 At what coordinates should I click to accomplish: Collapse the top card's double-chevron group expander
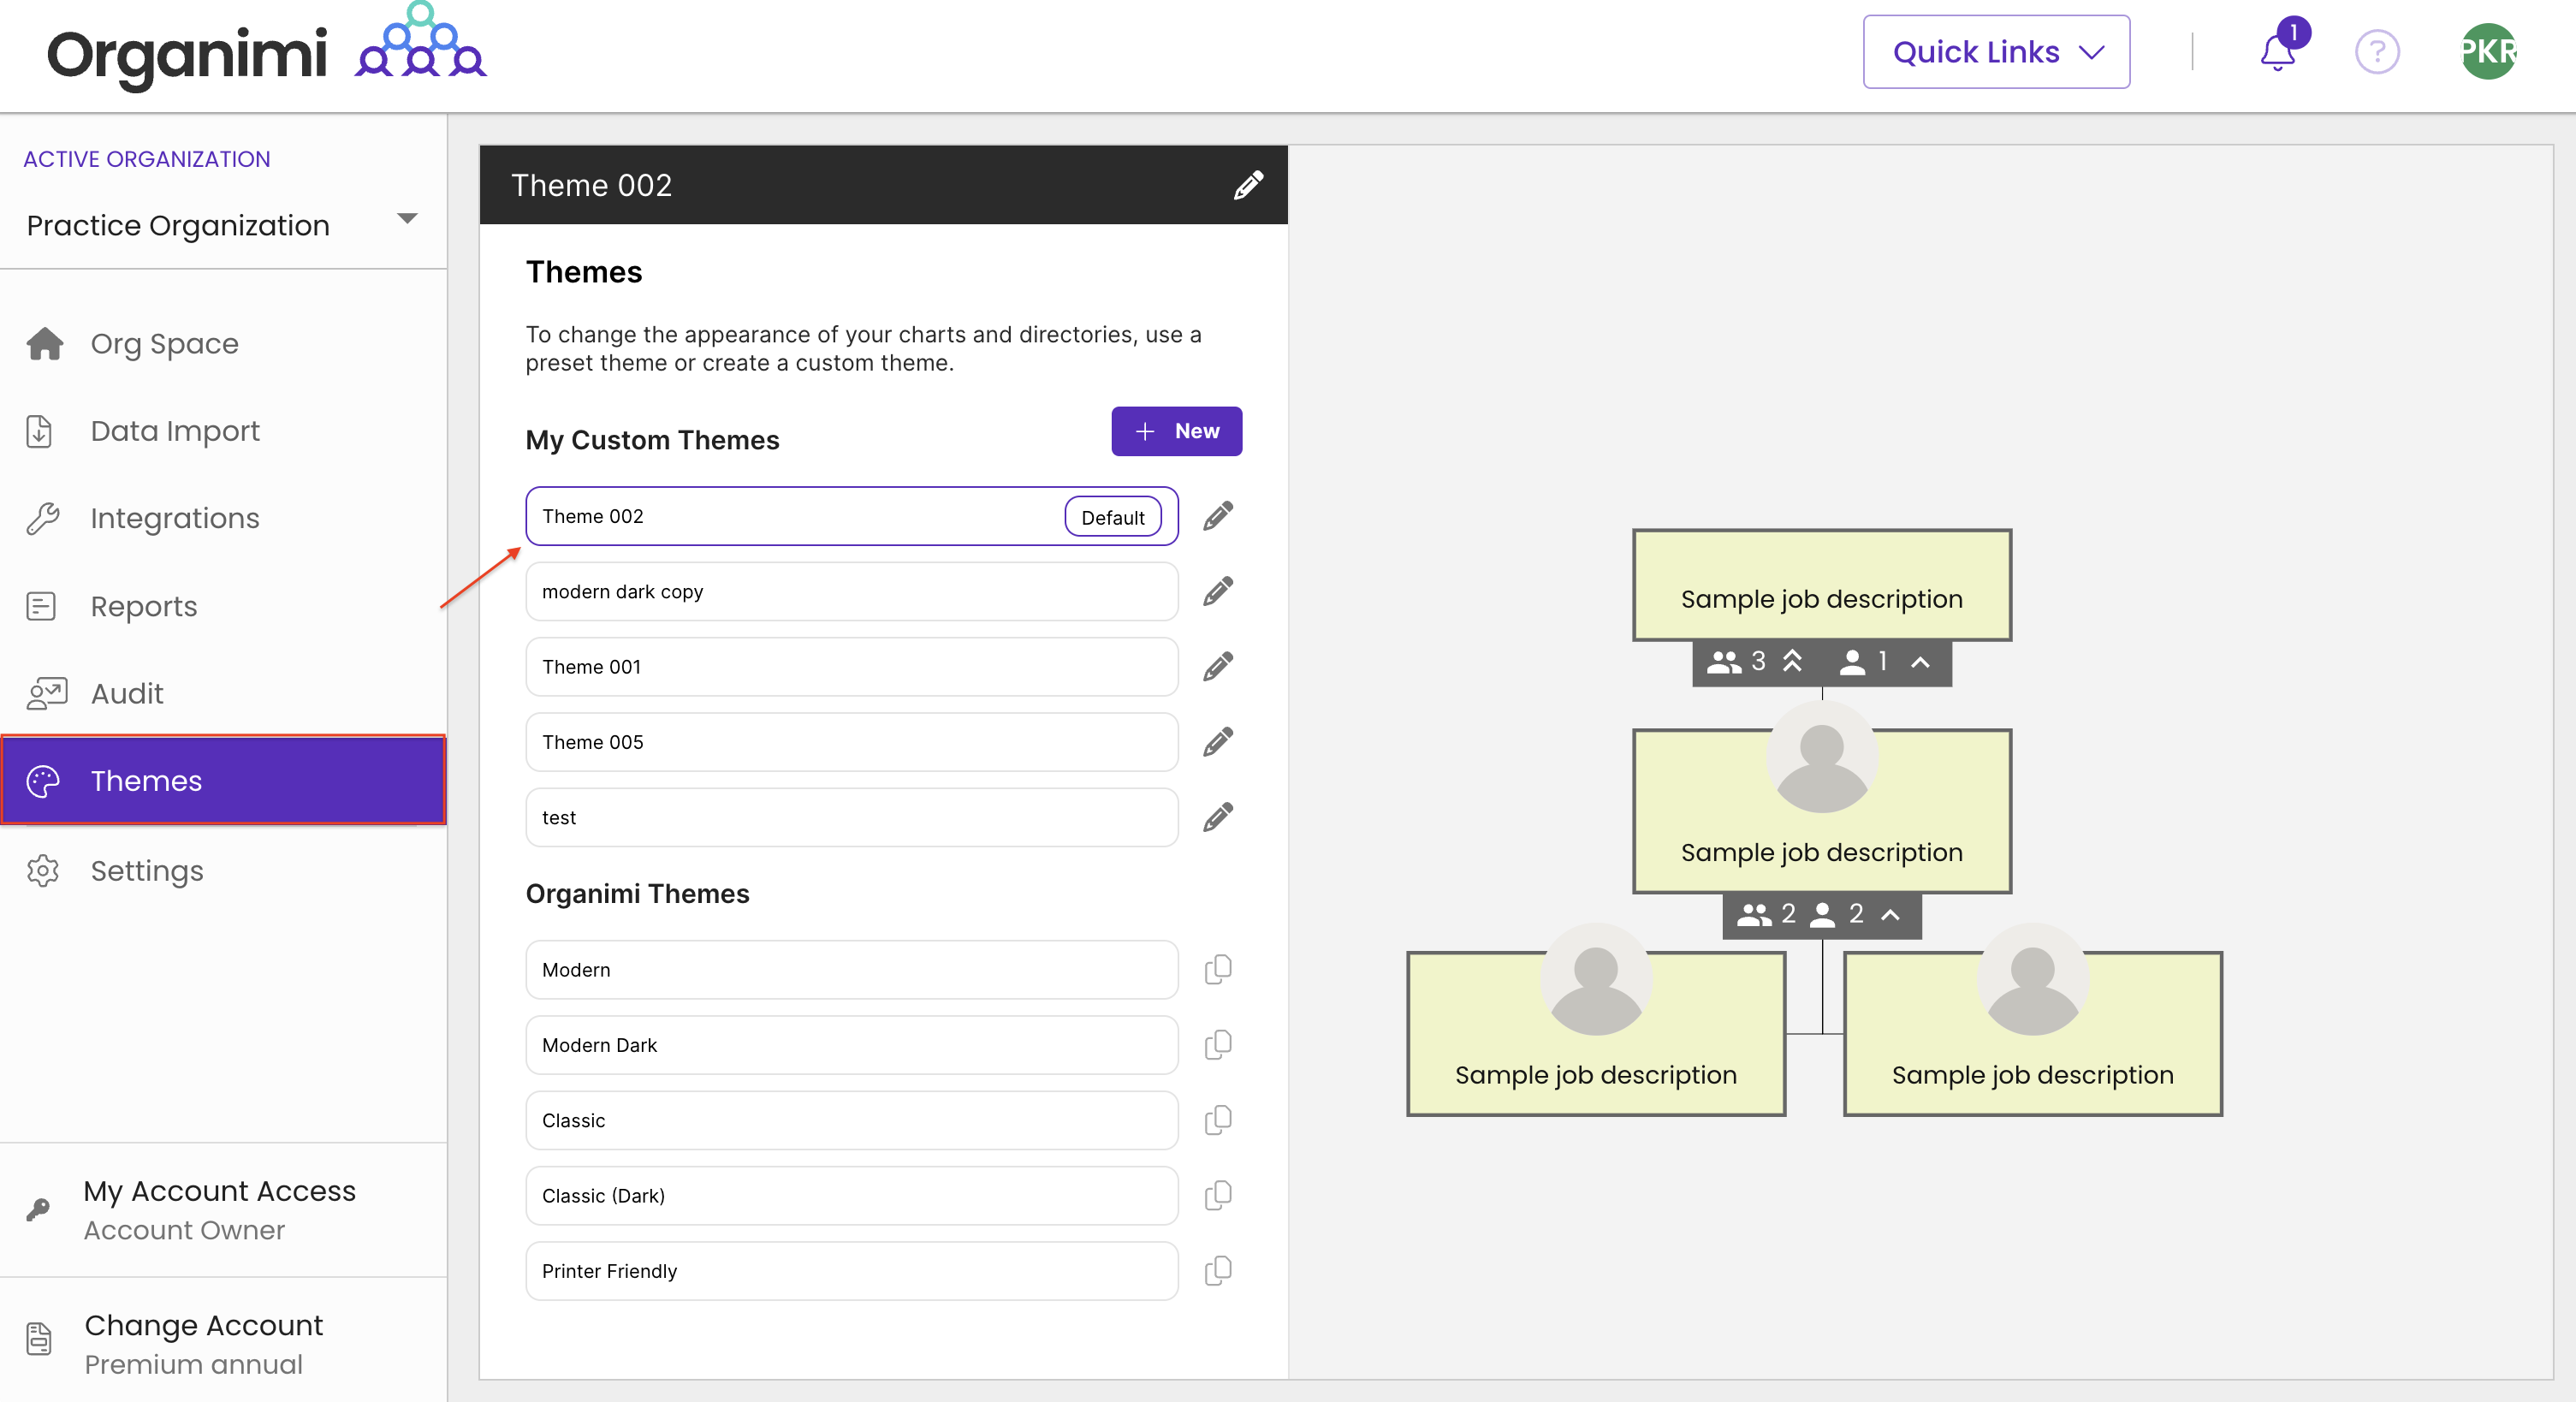1792,661
